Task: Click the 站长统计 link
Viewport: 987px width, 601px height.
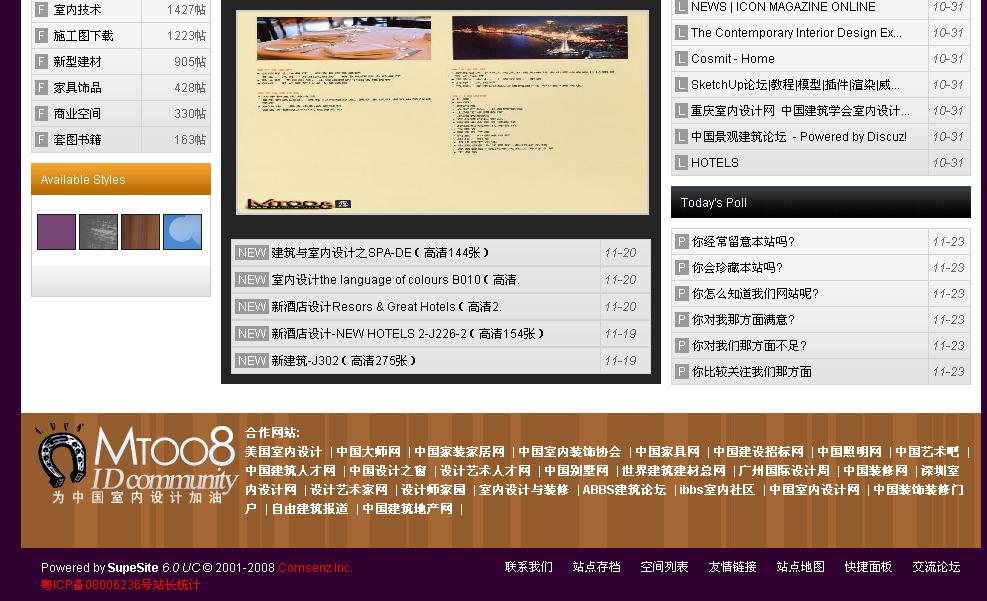Action: click(x=175, y=585)
